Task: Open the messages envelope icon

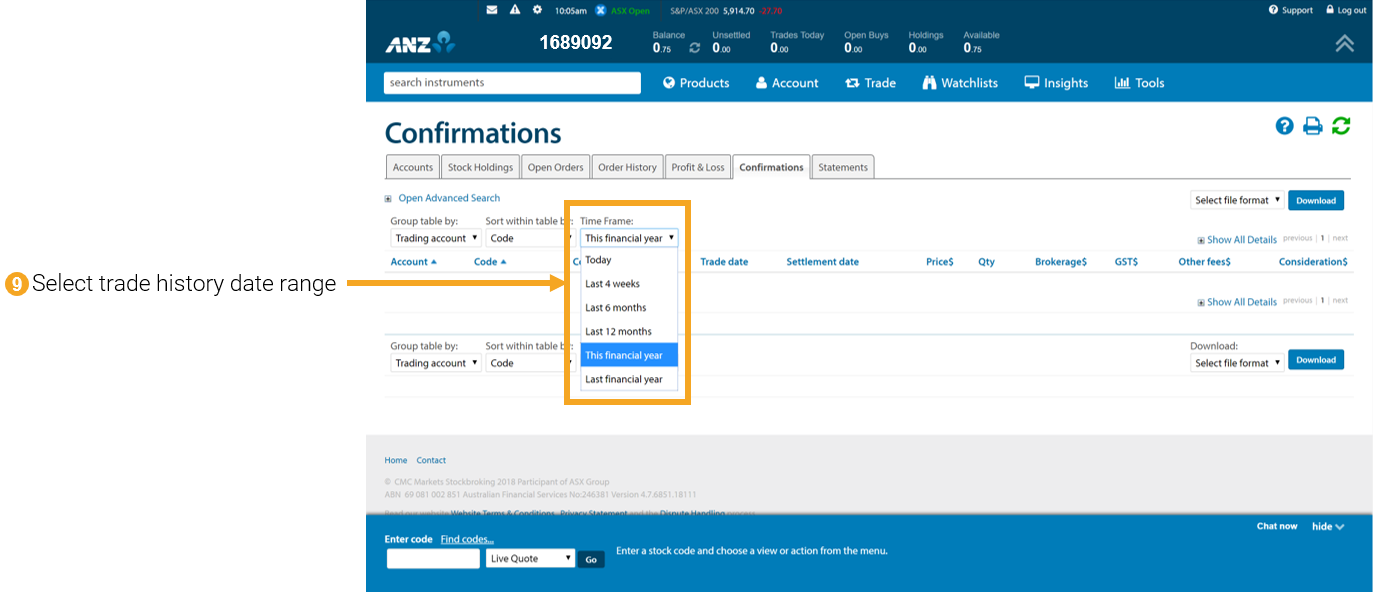Action: (x=491, y=10)
